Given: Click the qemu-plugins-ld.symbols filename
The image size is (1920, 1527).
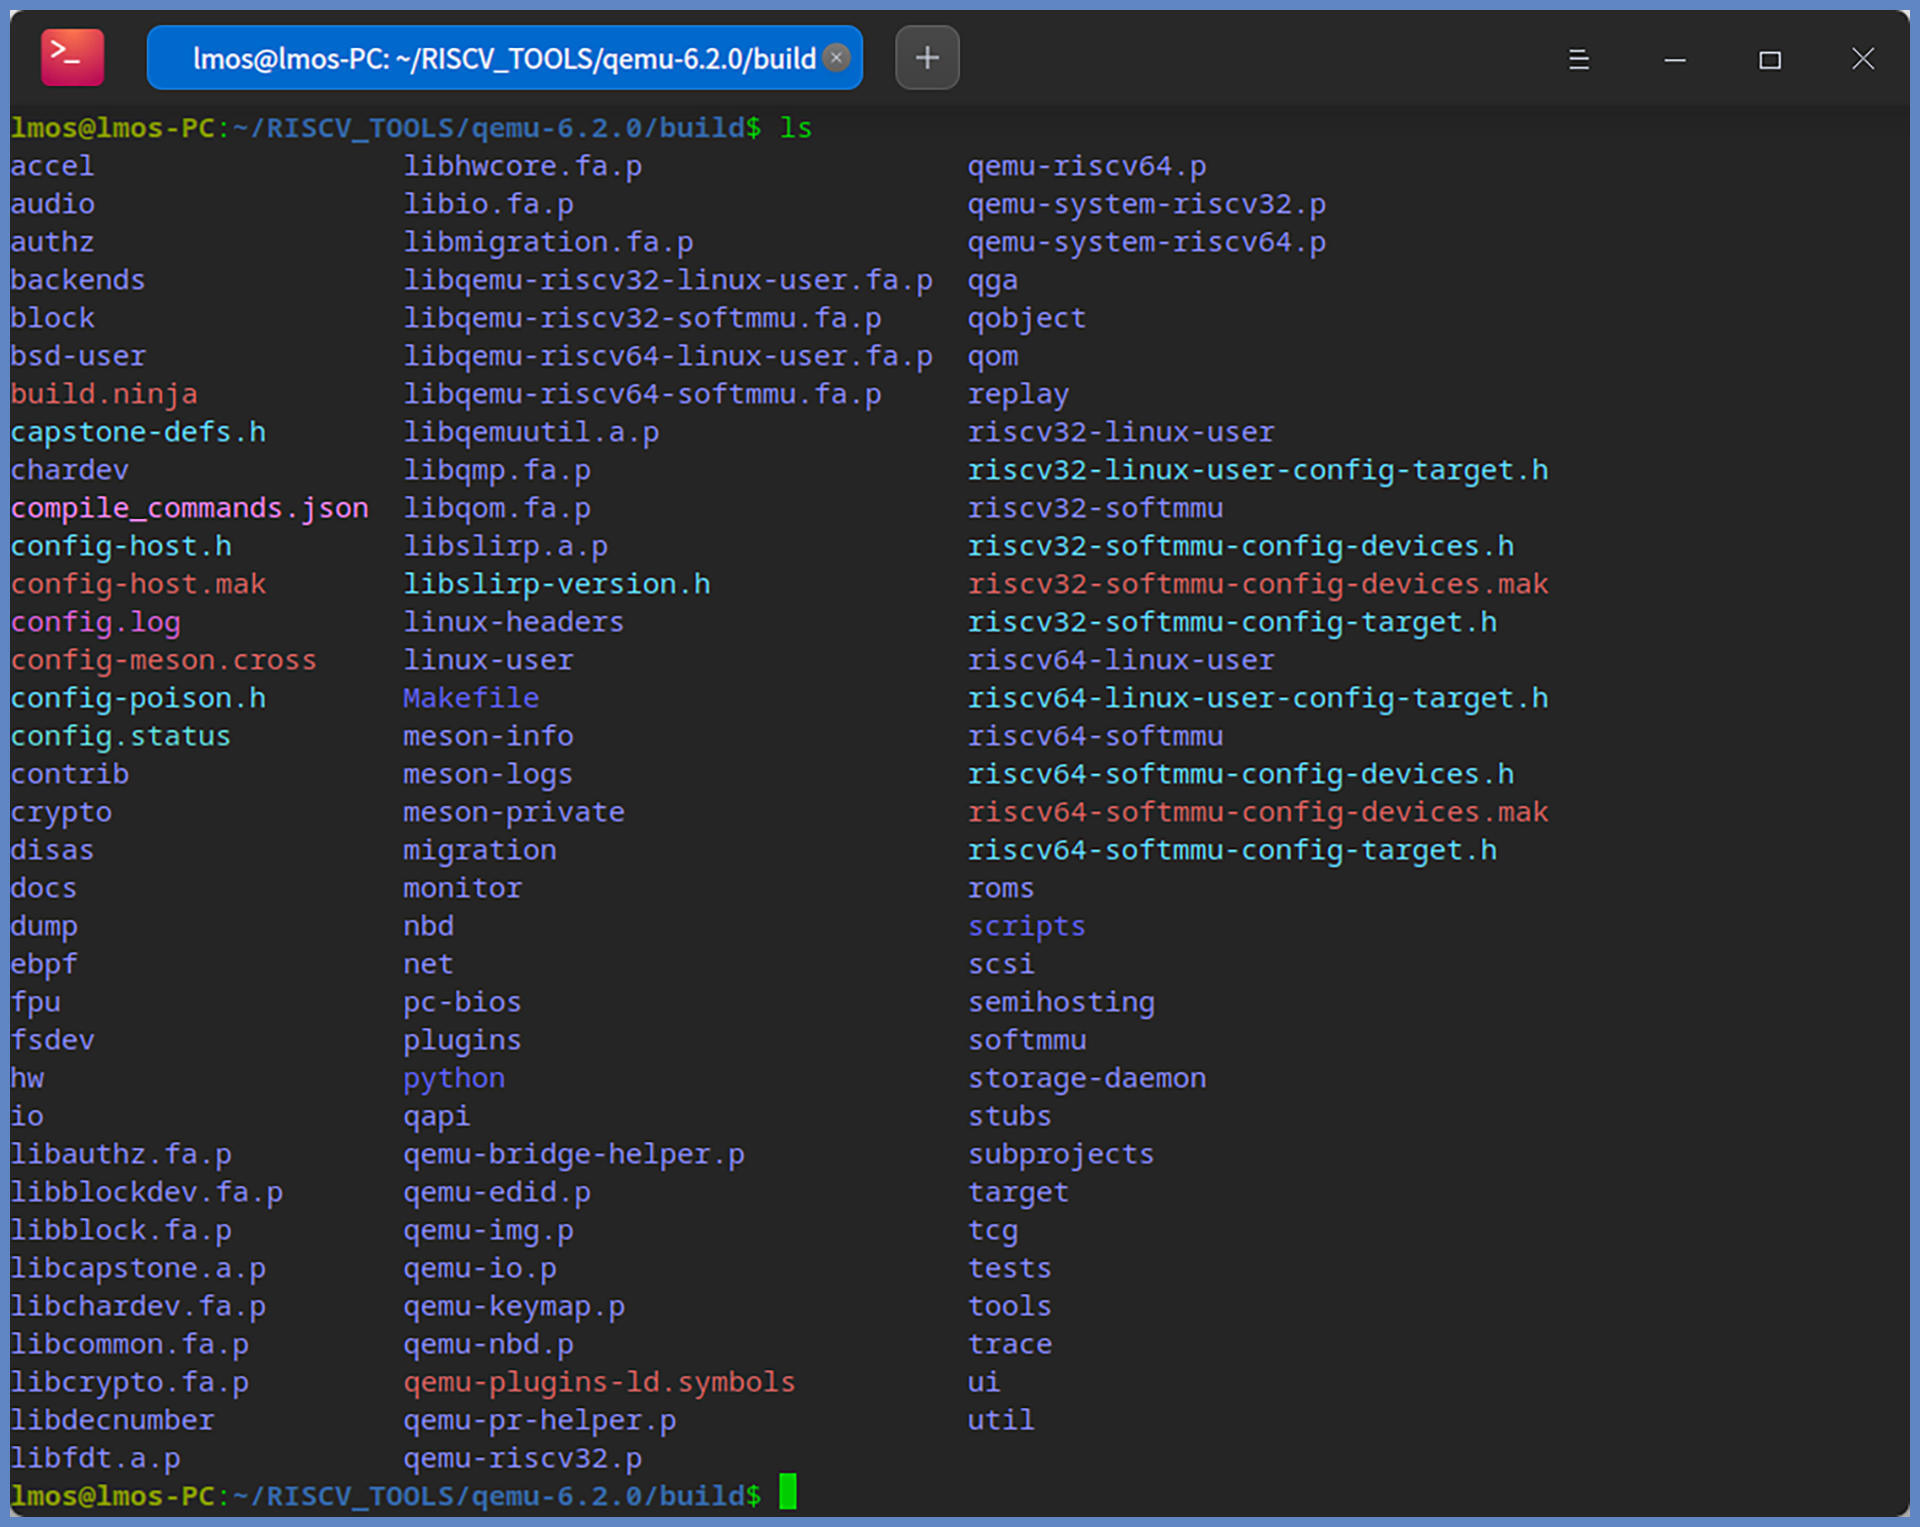Looking at the screenshot, I should point(599,1382).
